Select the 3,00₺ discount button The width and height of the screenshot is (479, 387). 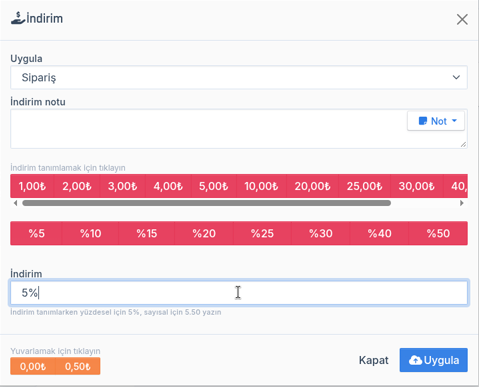point(122,186)
